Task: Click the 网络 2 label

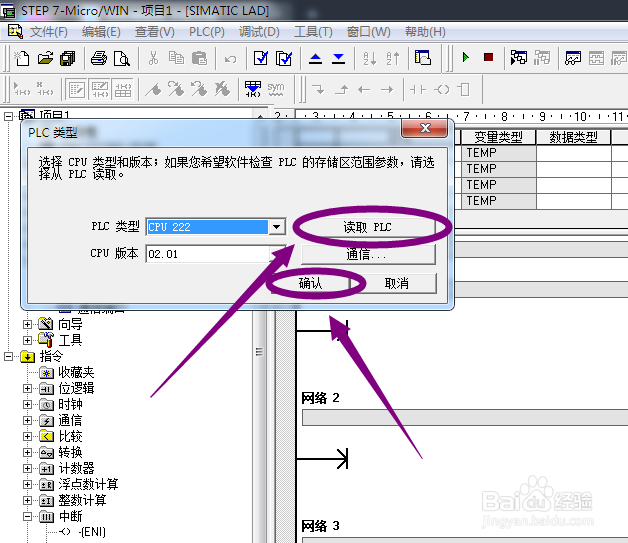Action: [x=320, y=398]
